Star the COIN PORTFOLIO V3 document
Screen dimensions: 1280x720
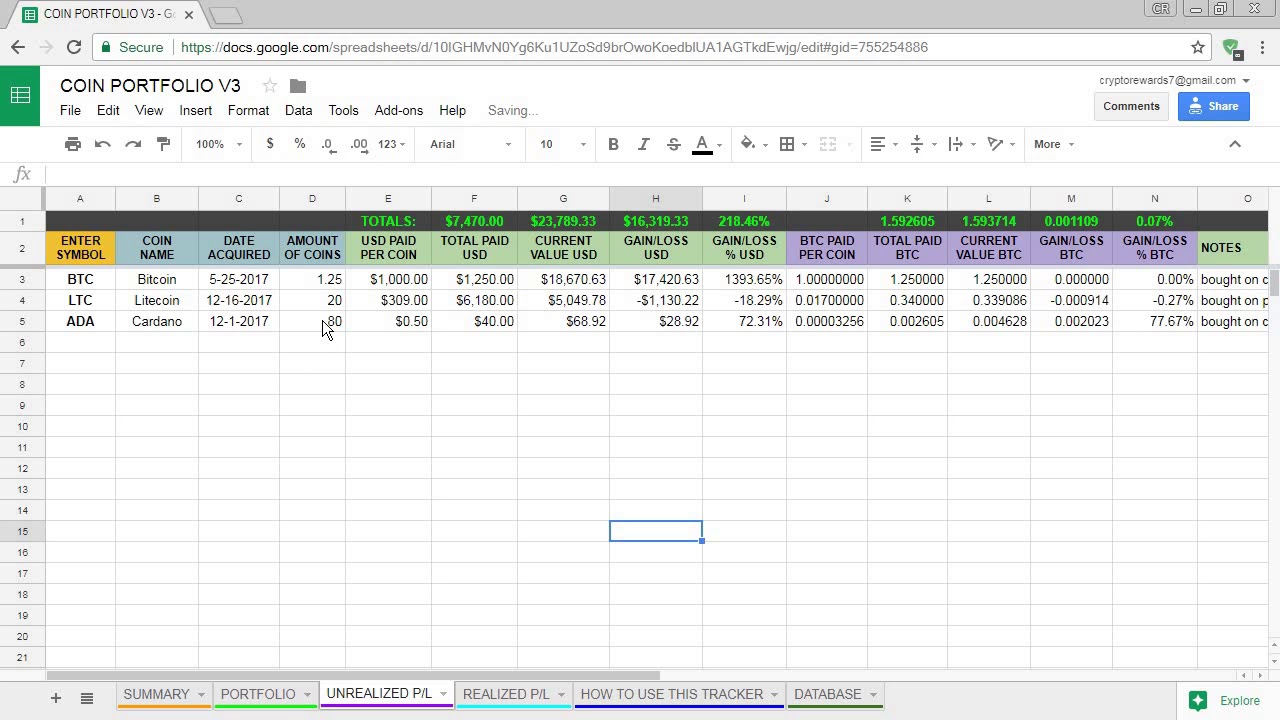pyautogui.click(x=270, y=86)
